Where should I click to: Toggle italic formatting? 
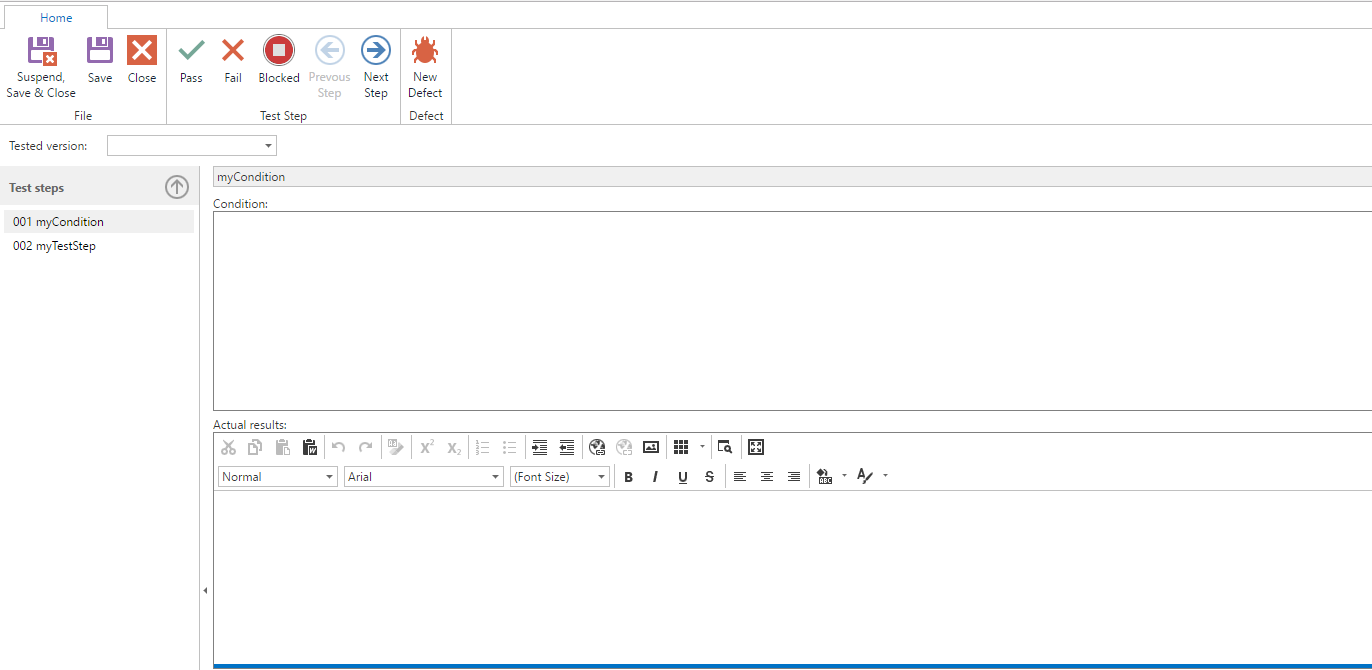tap(655, 477)
